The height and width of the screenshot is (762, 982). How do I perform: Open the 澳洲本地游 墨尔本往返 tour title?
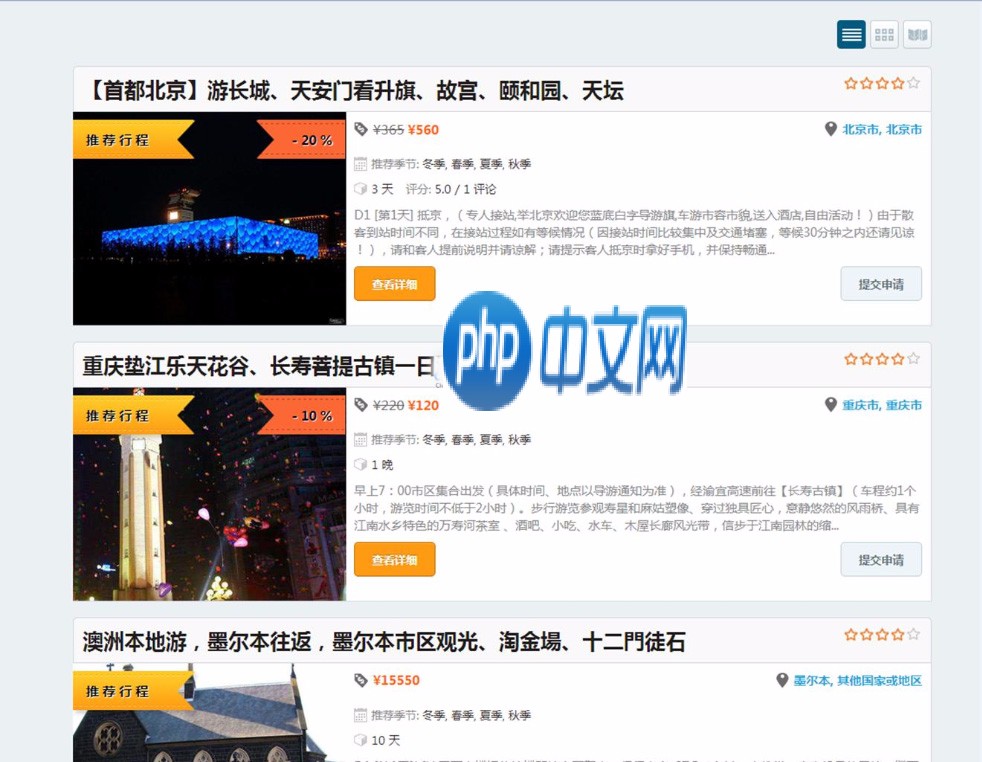click(x=384, y=642)
